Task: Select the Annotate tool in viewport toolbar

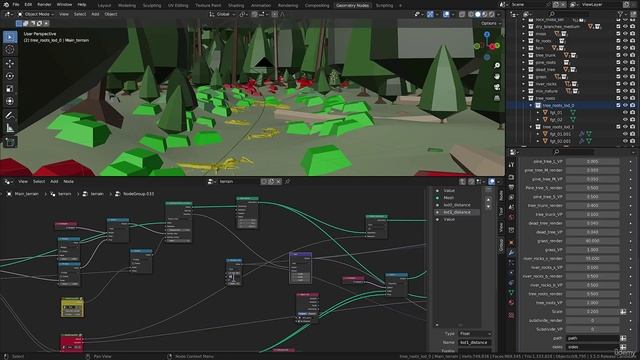Action: coord(10,116)
